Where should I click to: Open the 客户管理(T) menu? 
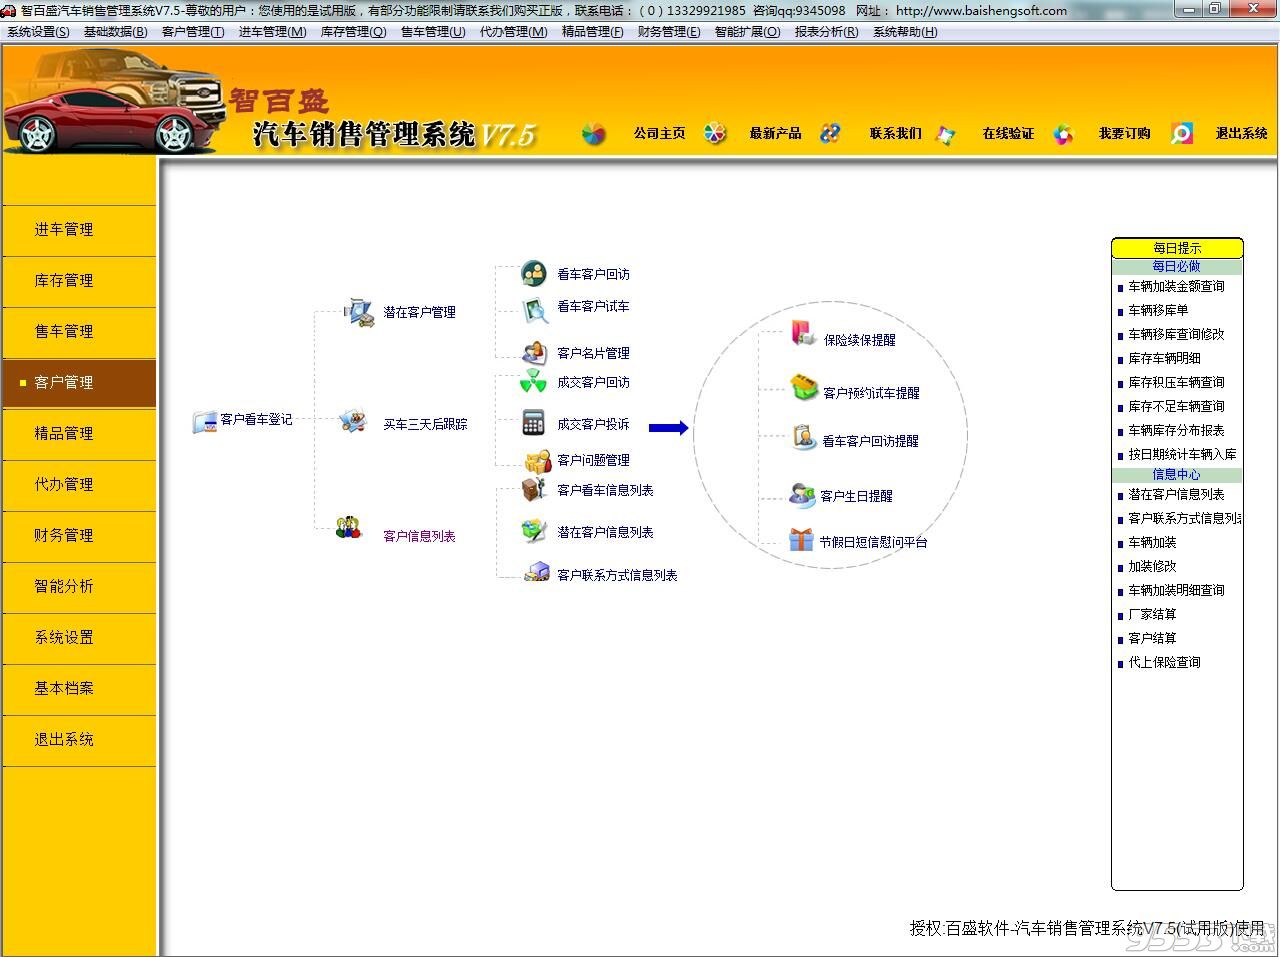click(193, 31)
